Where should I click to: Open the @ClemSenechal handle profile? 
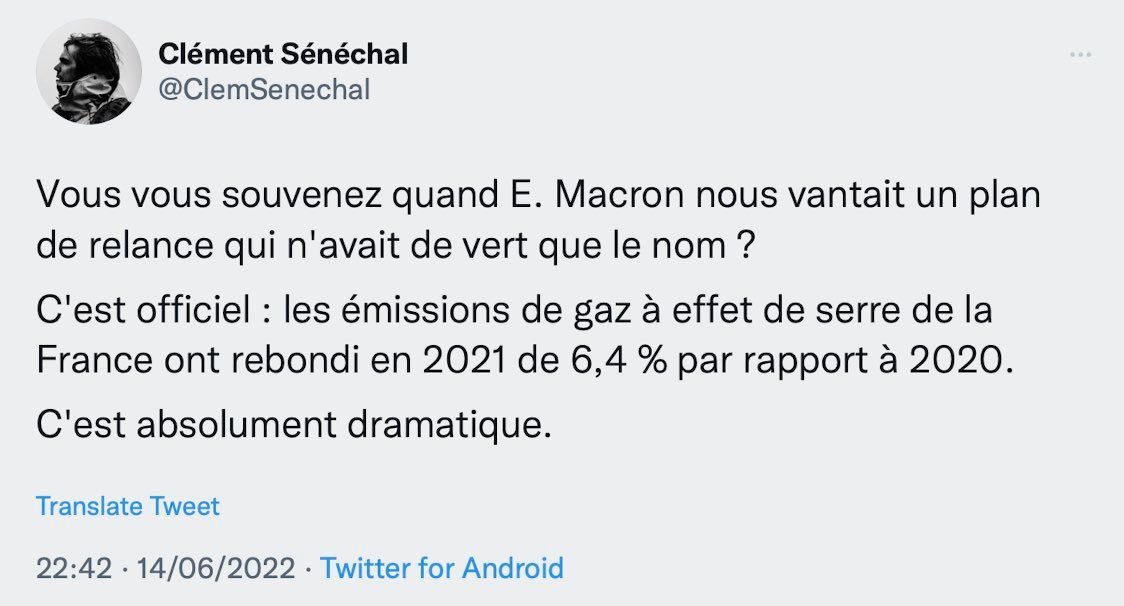[x=264, y=90]
